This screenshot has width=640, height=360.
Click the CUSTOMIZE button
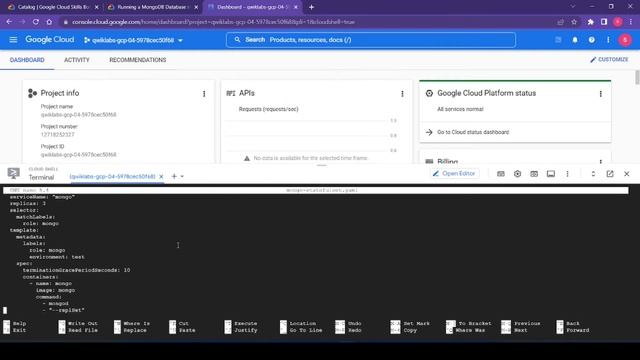[x=609, y=60]
